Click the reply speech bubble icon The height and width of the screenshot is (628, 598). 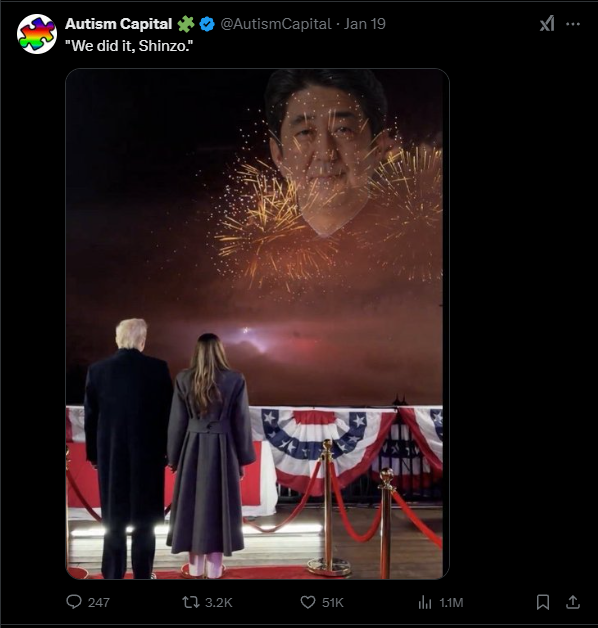click(74, 602)
